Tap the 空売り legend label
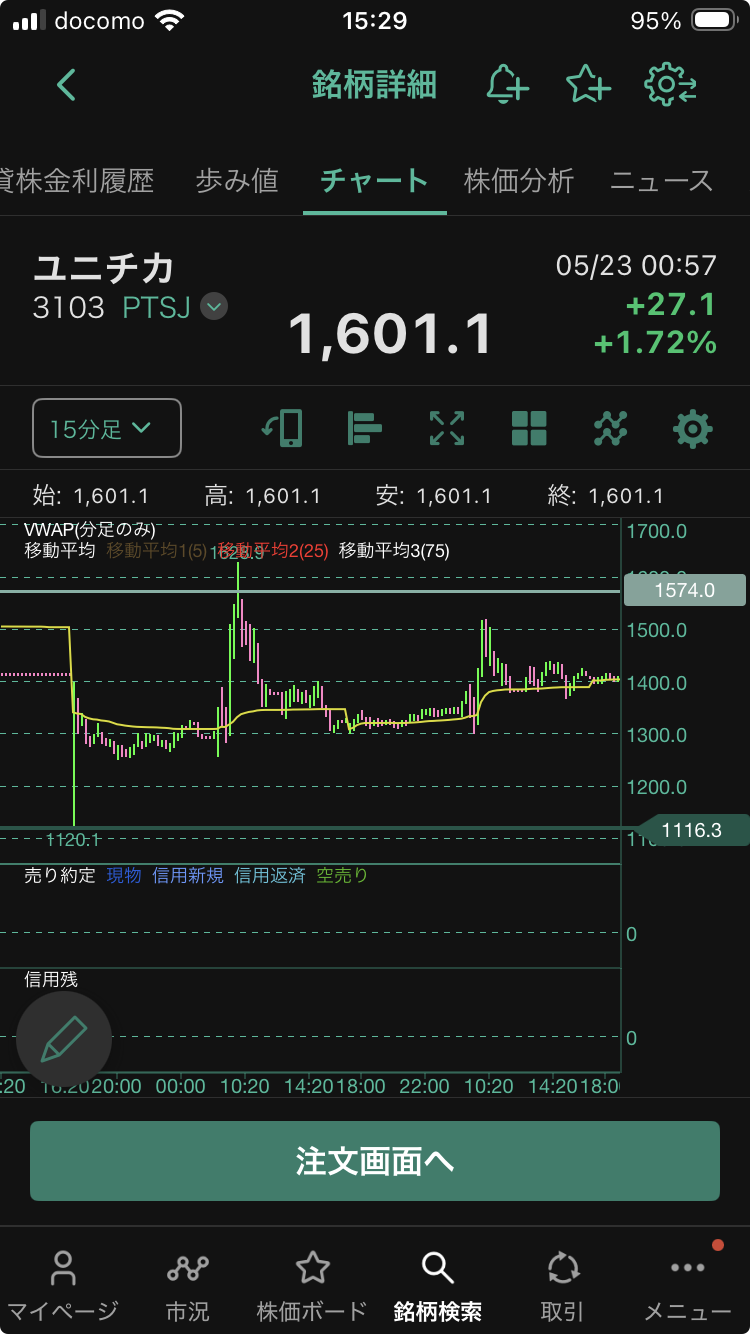Image resolution: width=750 pixels, height=1334 pixels. coord(342,875)
